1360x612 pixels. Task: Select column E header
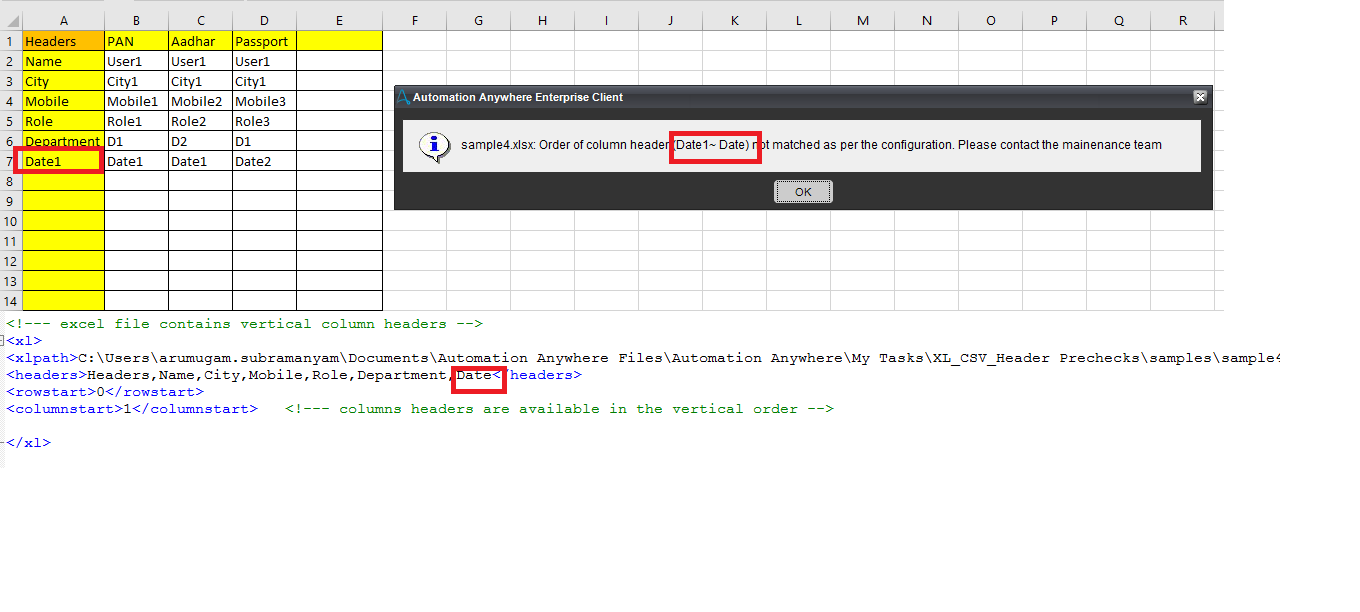click(339, 20)
